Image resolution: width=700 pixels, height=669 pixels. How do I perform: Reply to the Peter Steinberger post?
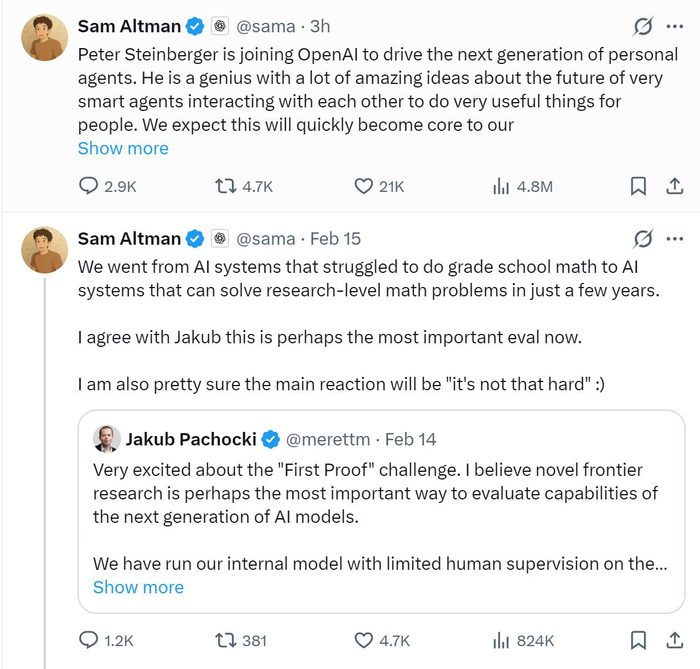click(89, 186)
